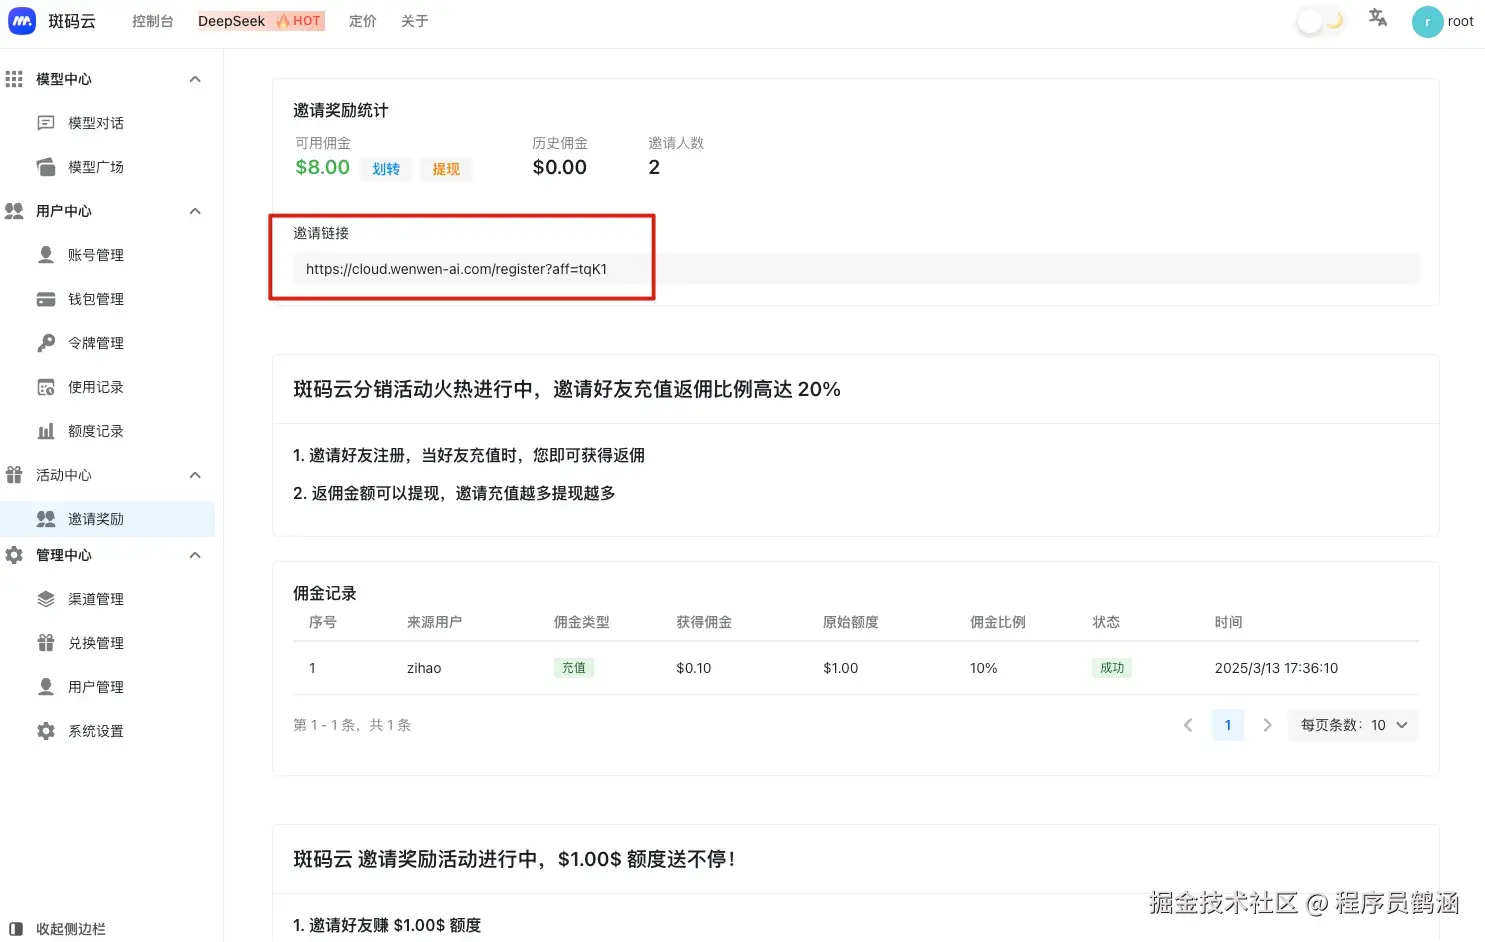Click the $0.10 commission cell
The image size is (1485, 942).
pos(694,668)
